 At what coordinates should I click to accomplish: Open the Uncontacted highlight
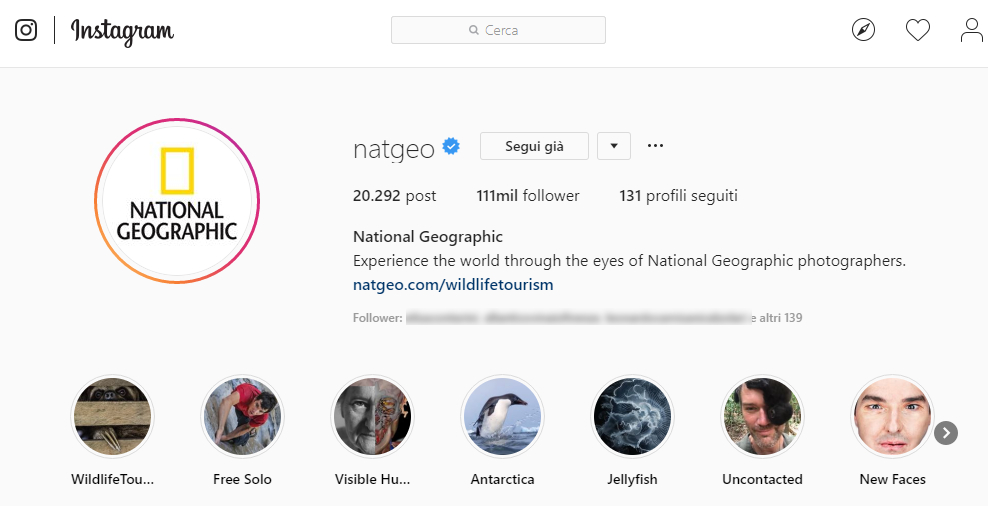762,416
